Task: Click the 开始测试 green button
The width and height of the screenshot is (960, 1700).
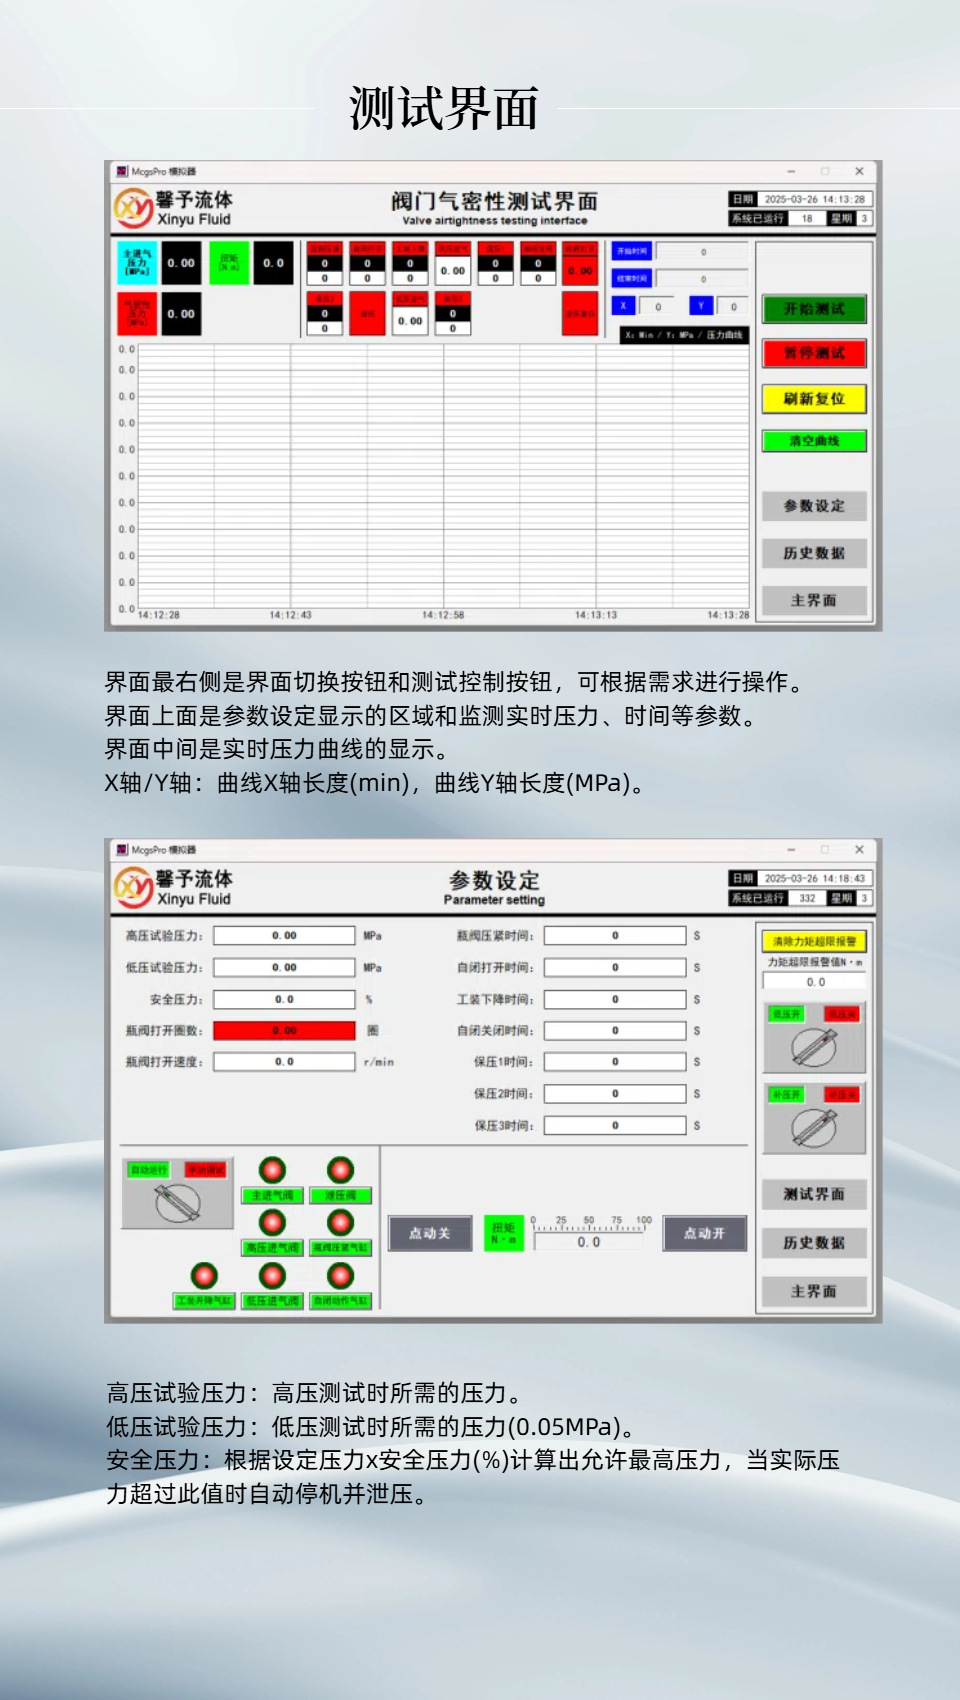Action: [x=814, y=309]
